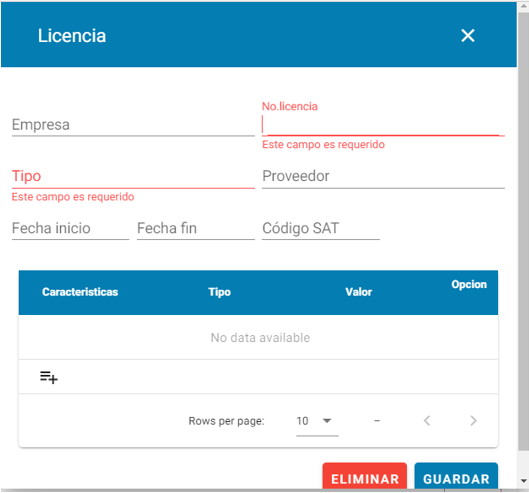This screenshot has width=529, height=493.
Task: Click the red ELIMINAR button
Action: [x=365, y=476]
